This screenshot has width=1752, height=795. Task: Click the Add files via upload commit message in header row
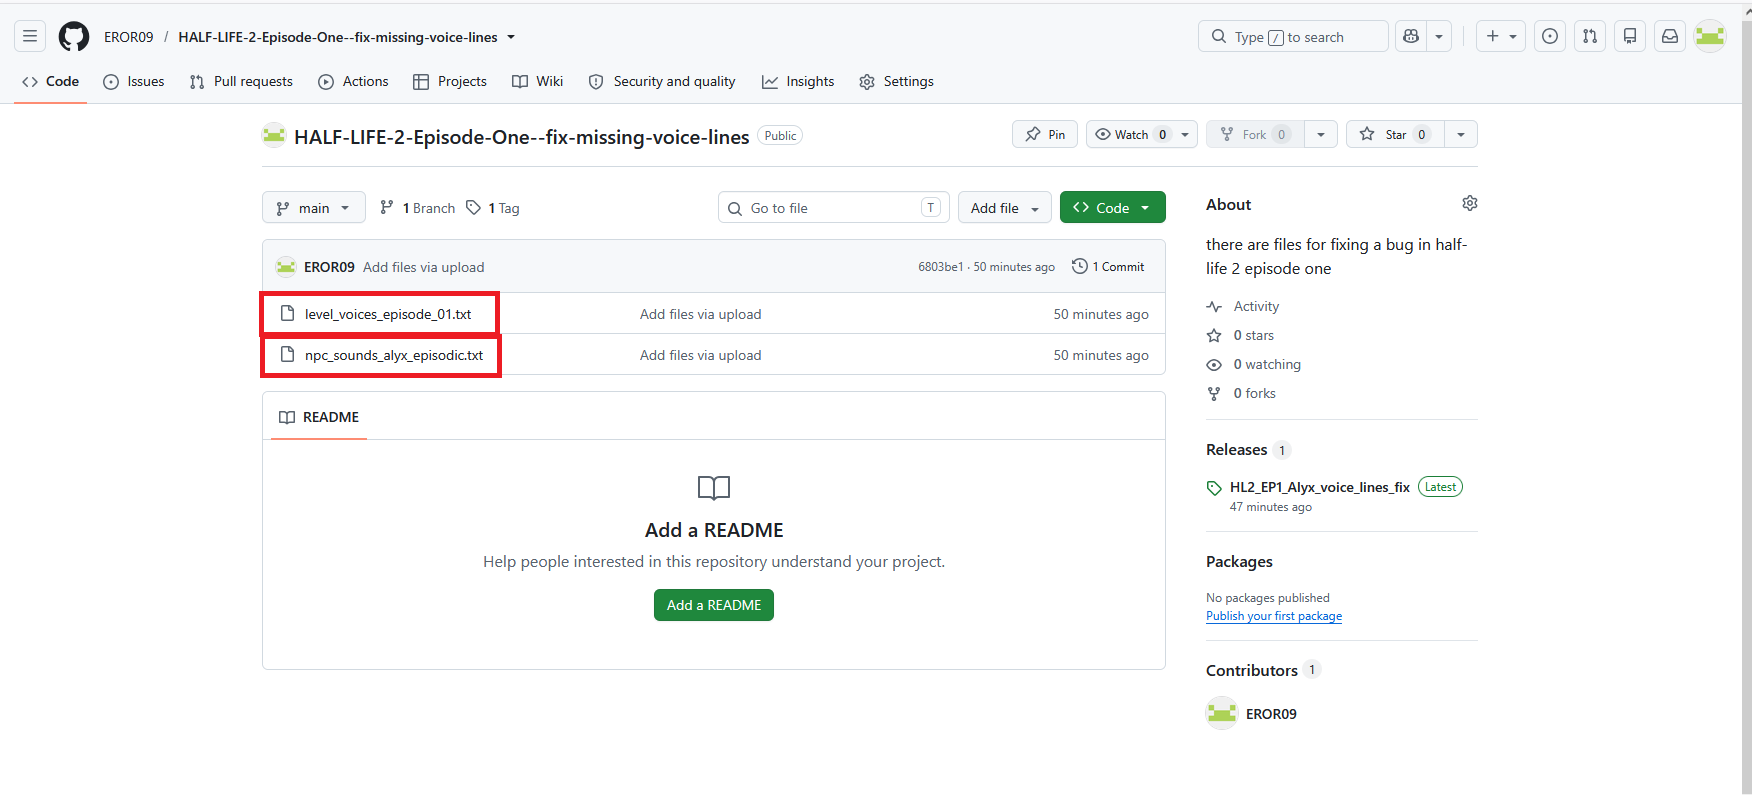click(424, 267)
